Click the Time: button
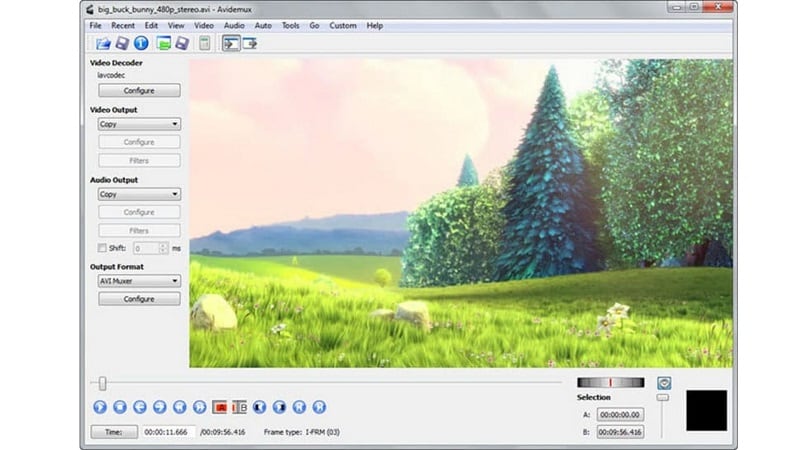Viewport: 800px width, 450px height. click(x=114, y=432)
